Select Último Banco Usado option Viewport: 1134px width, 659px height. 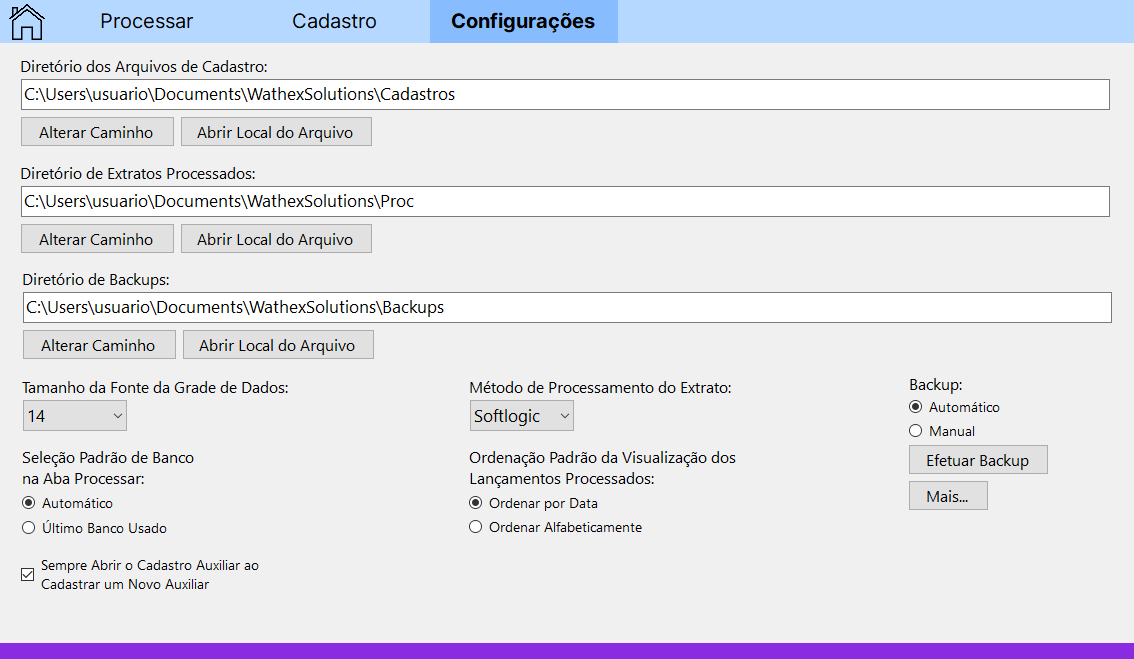tap(29, 527)
